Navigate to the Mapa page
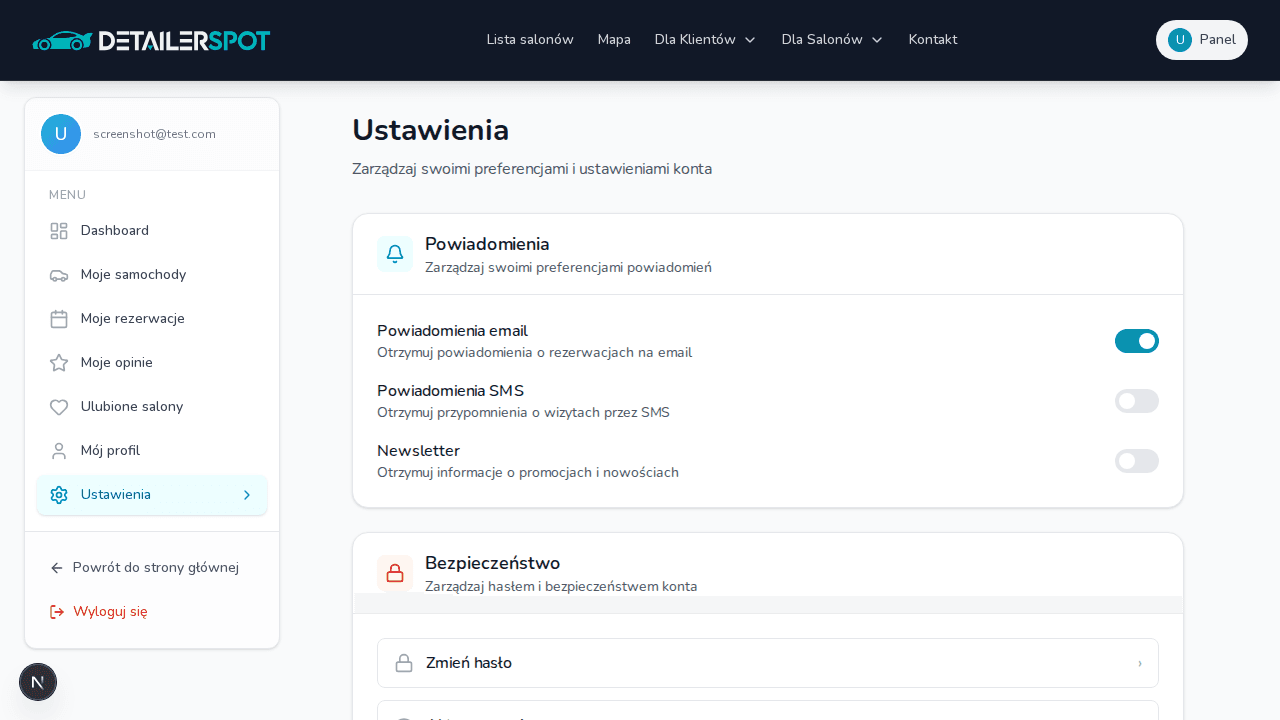 [614, 40]
